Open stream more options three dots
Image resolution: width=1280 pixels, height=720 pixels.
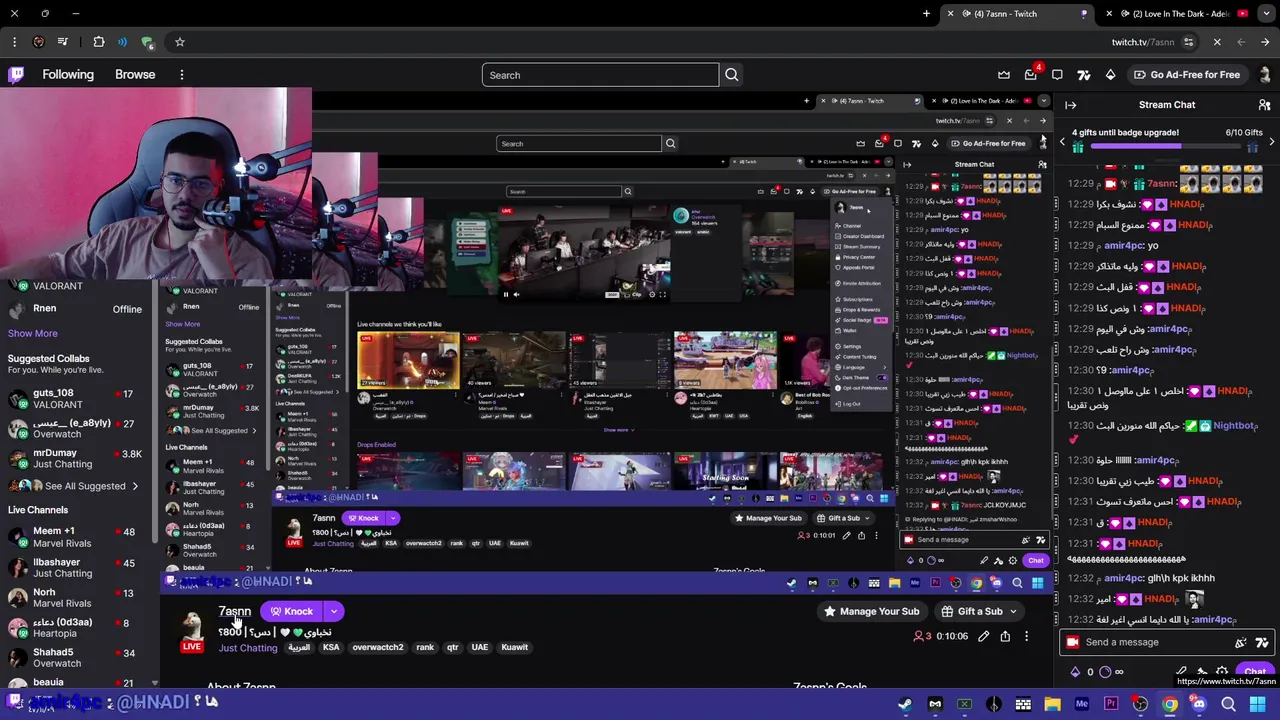(1026, 636)
